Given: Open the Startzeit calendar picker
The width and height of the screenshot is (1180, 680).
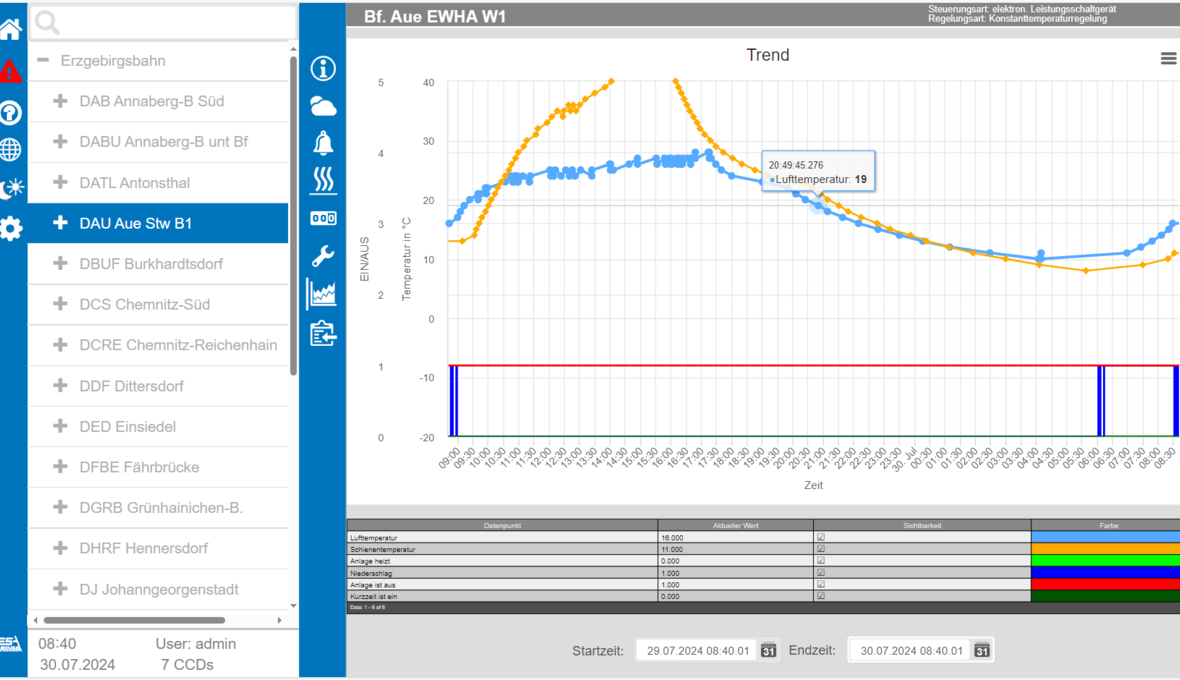Looking at the screenshot, I should [x=768, y=650].
